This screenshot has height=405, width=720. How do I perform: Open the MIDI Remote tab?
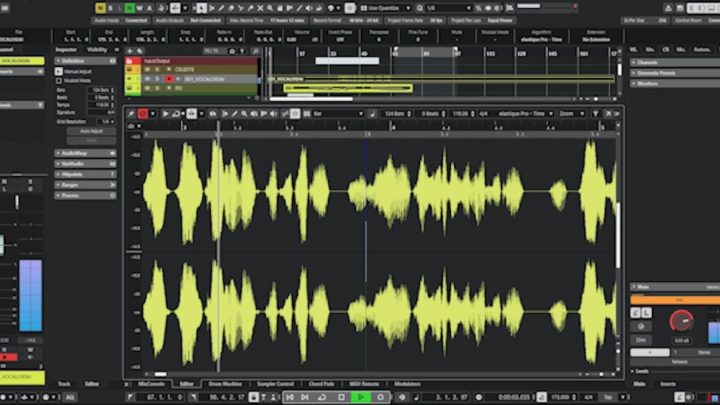tap(364, 384)
